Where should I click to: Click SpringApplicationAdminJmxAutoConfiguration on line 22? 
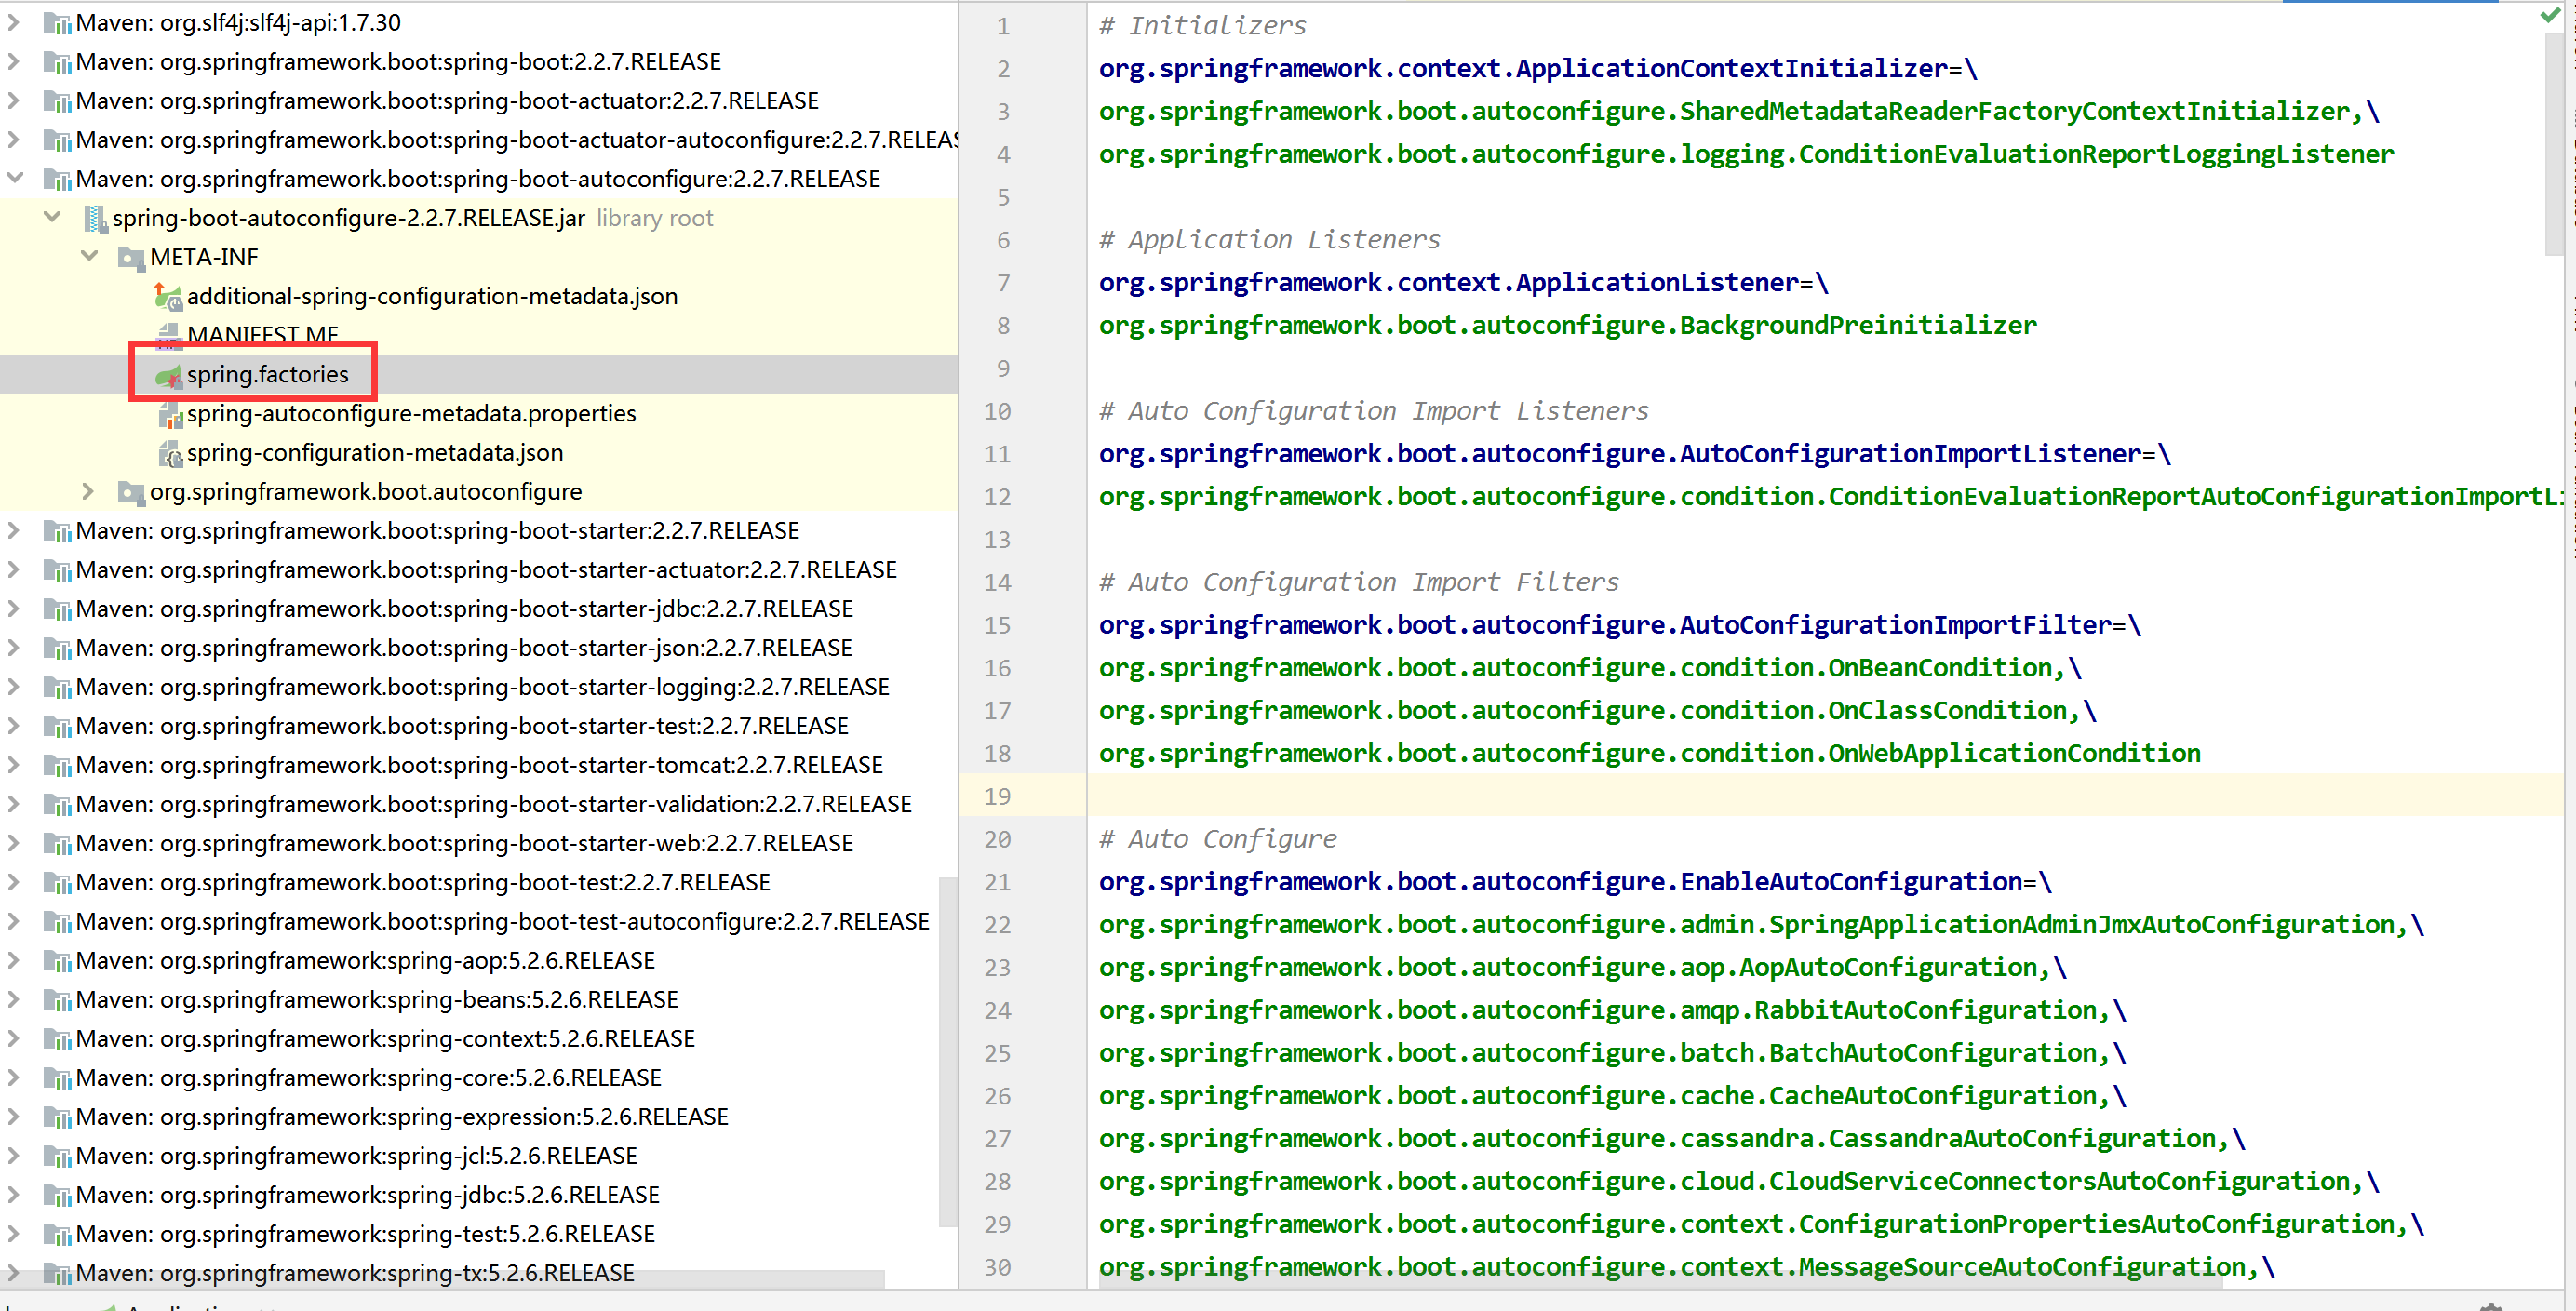2082,926
